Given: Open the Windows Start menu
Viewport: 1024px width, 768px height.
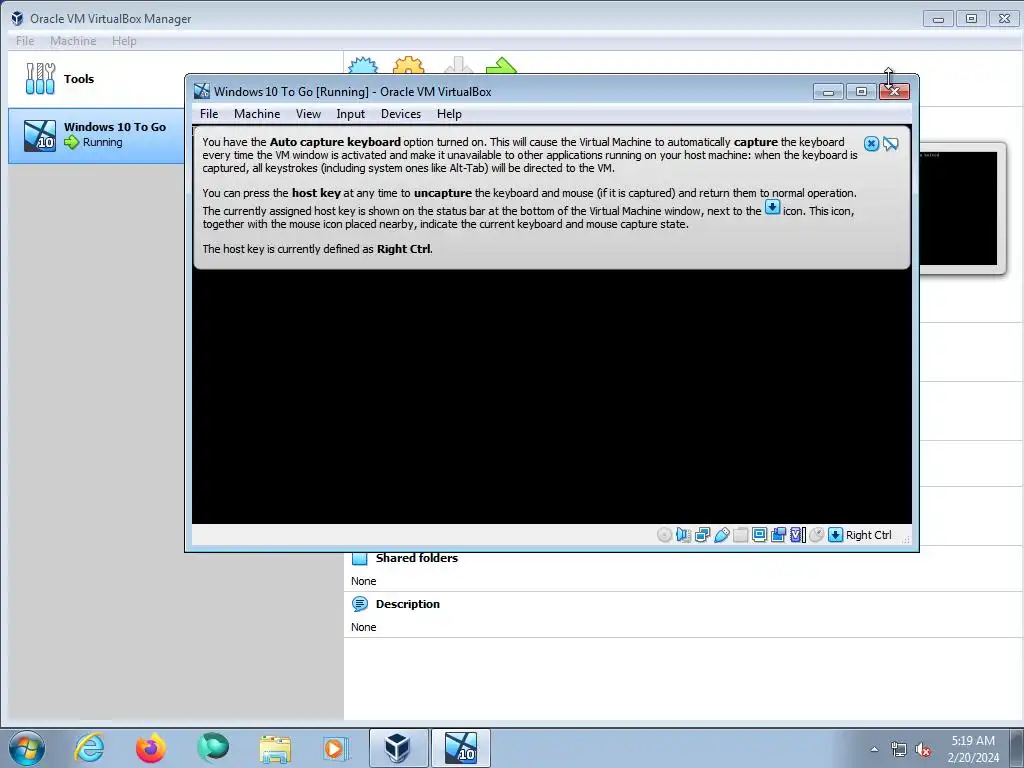Looking at the screenshot, I should point(27,748).
